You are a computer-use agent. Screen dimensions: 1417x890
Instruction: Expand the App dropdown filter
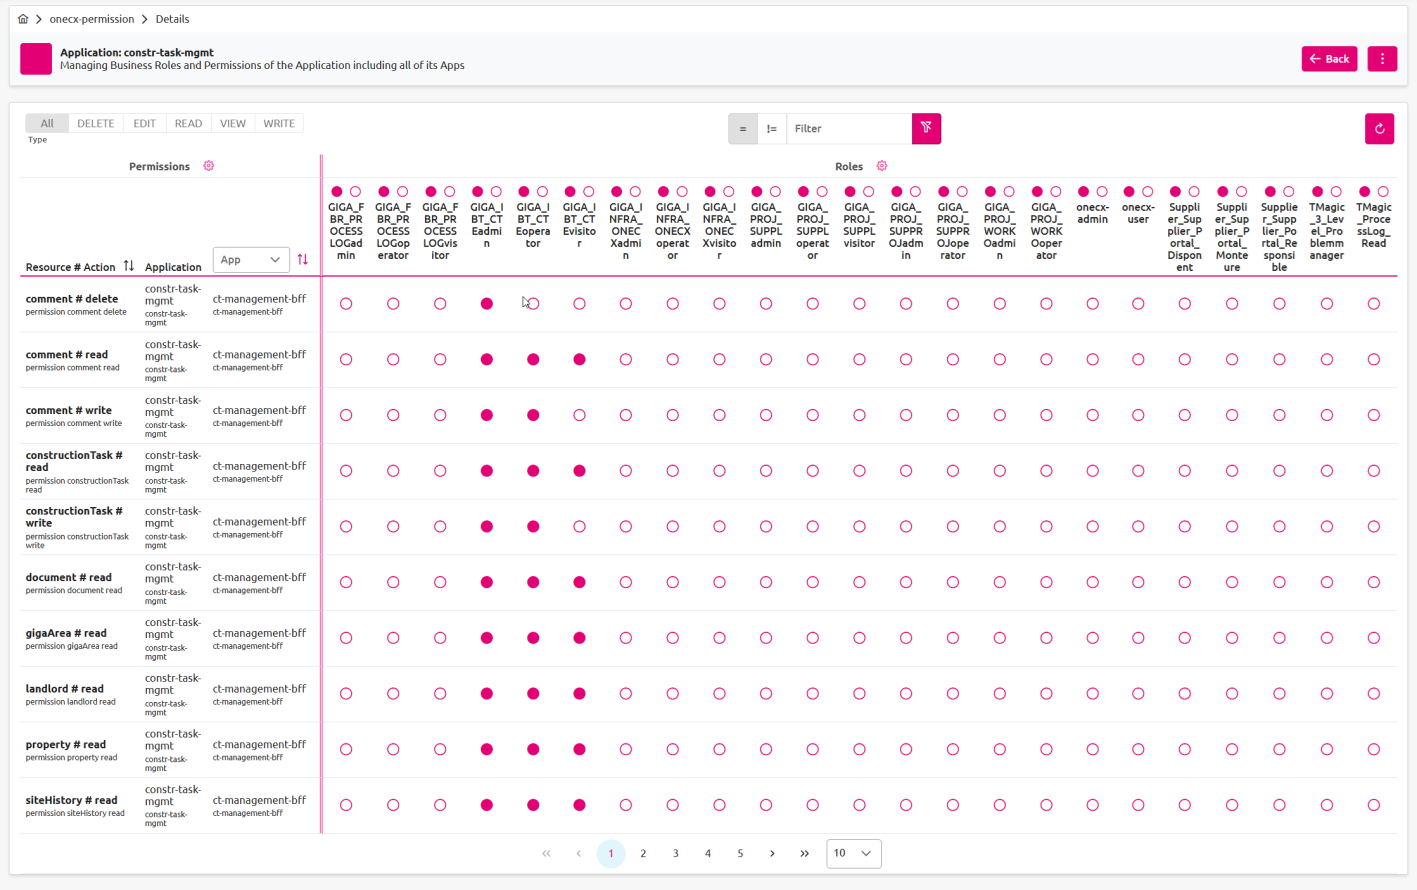pyautogui.click(x=251, y=260)
